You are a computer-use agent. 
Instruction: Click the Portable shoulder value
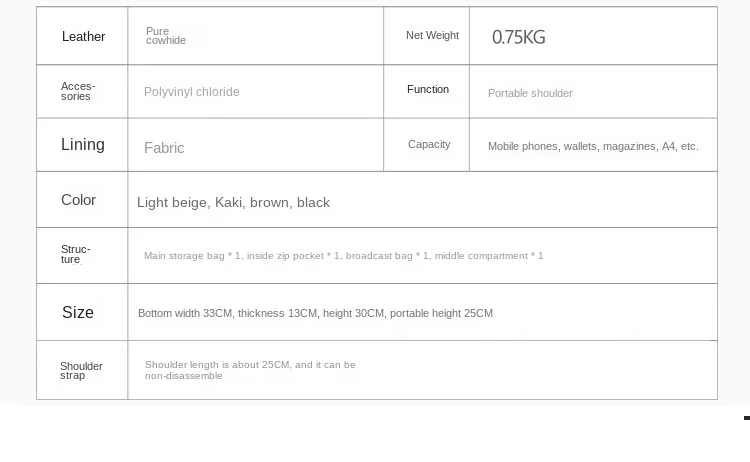(530, 93)
